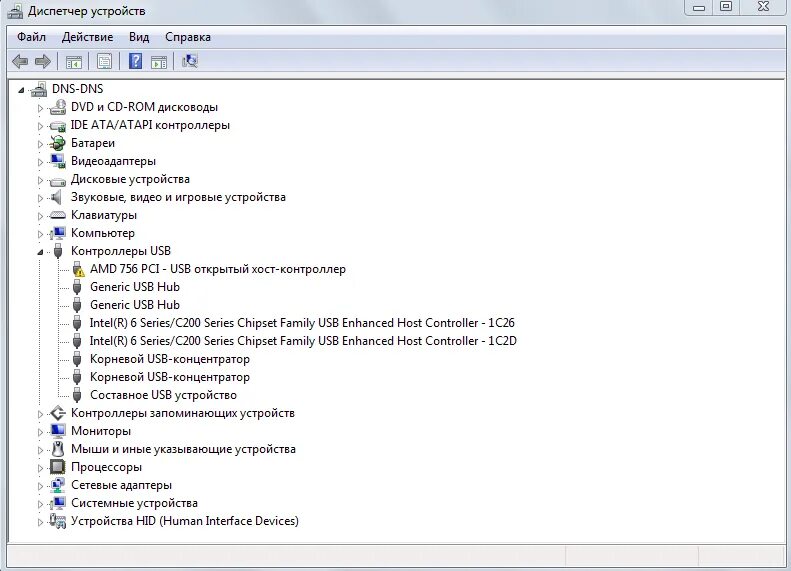Viewport: 791px width, 571px height.
Task: Open the Справка menu
Action: 188,37
